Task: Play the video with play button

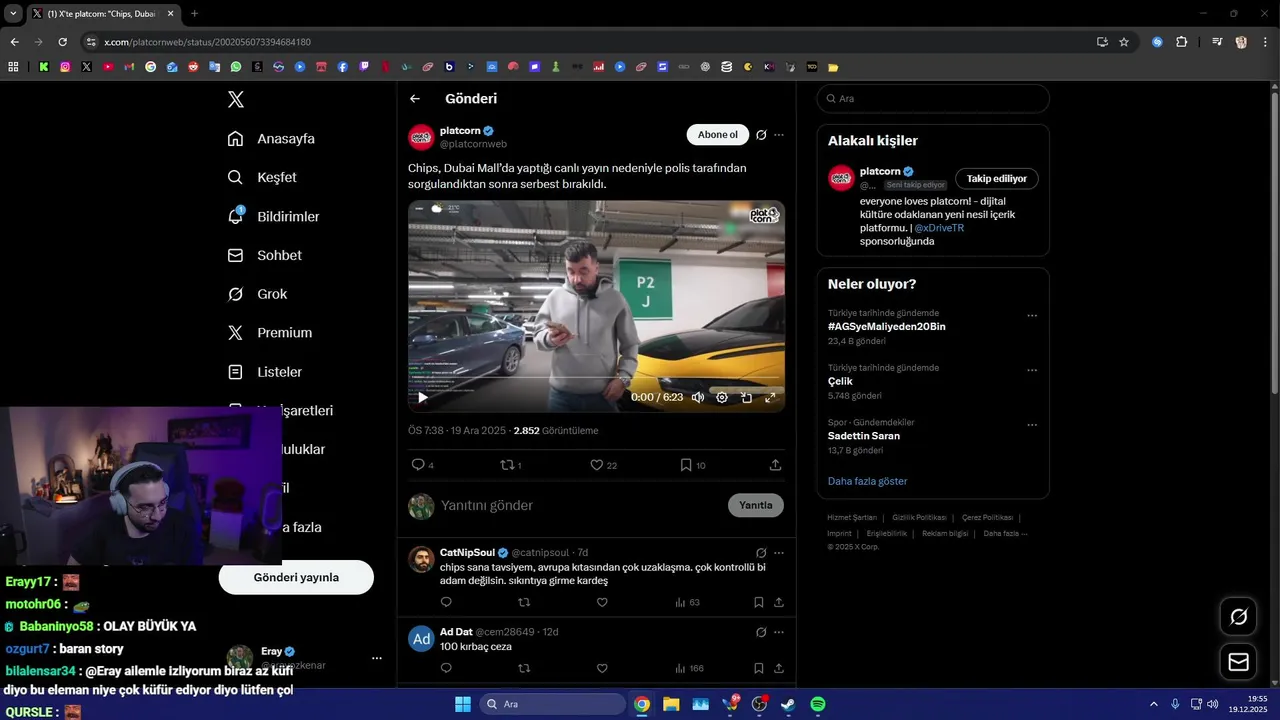Action: click(x=423, y=397)
